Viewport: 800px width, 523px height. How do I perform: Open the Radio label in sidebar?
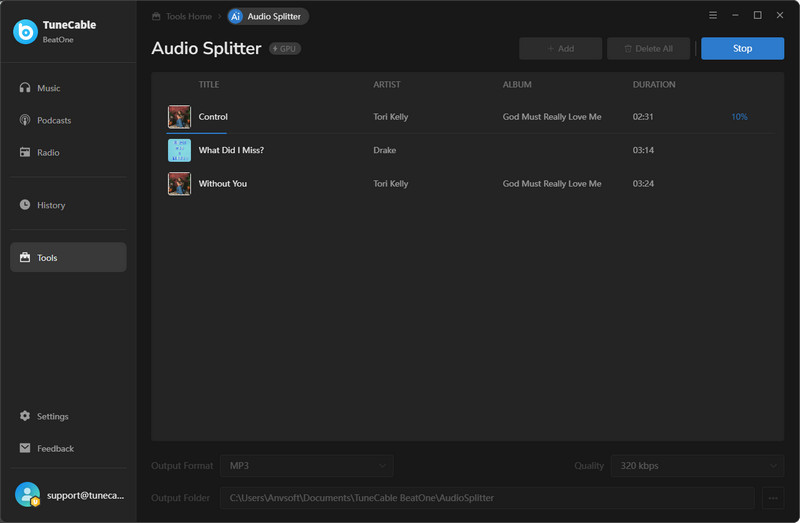48,153
